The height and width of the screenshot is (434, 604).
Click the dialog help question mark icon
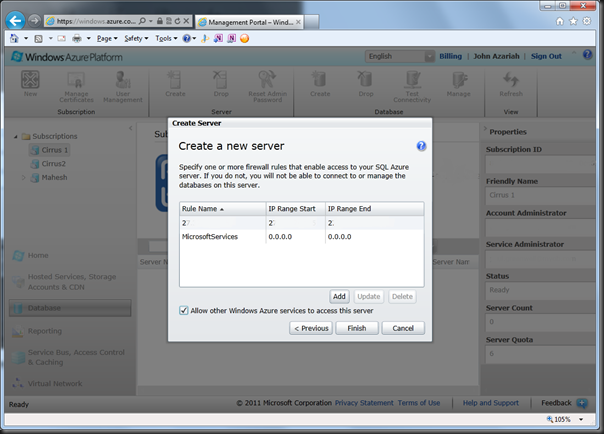[421, 146]
